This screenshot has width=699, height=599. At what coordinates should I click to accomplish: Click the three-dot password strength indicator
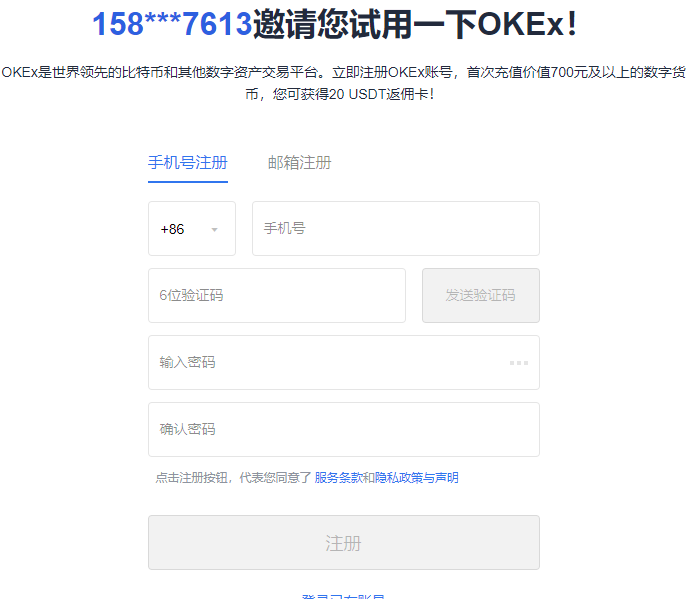518,362
